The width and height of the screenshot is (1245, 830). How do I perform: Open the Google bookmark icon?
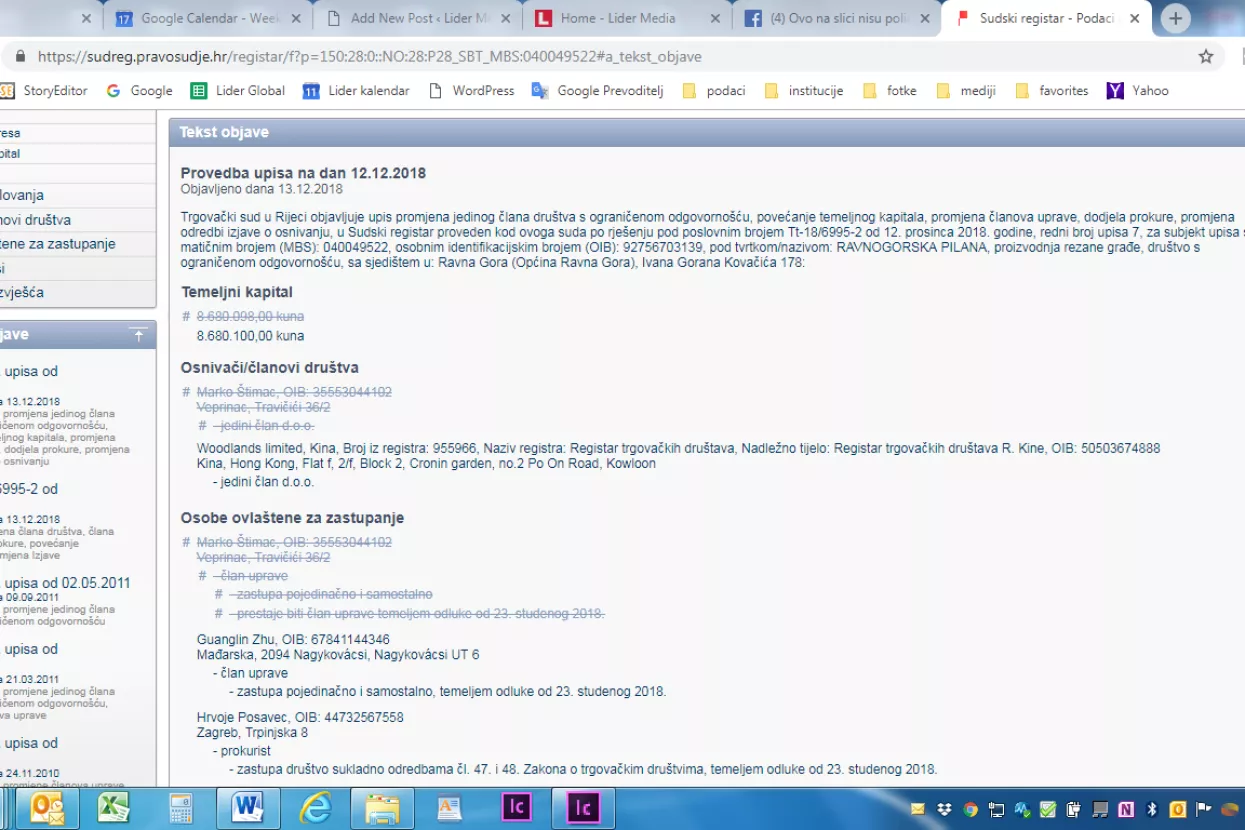(113, 90)
